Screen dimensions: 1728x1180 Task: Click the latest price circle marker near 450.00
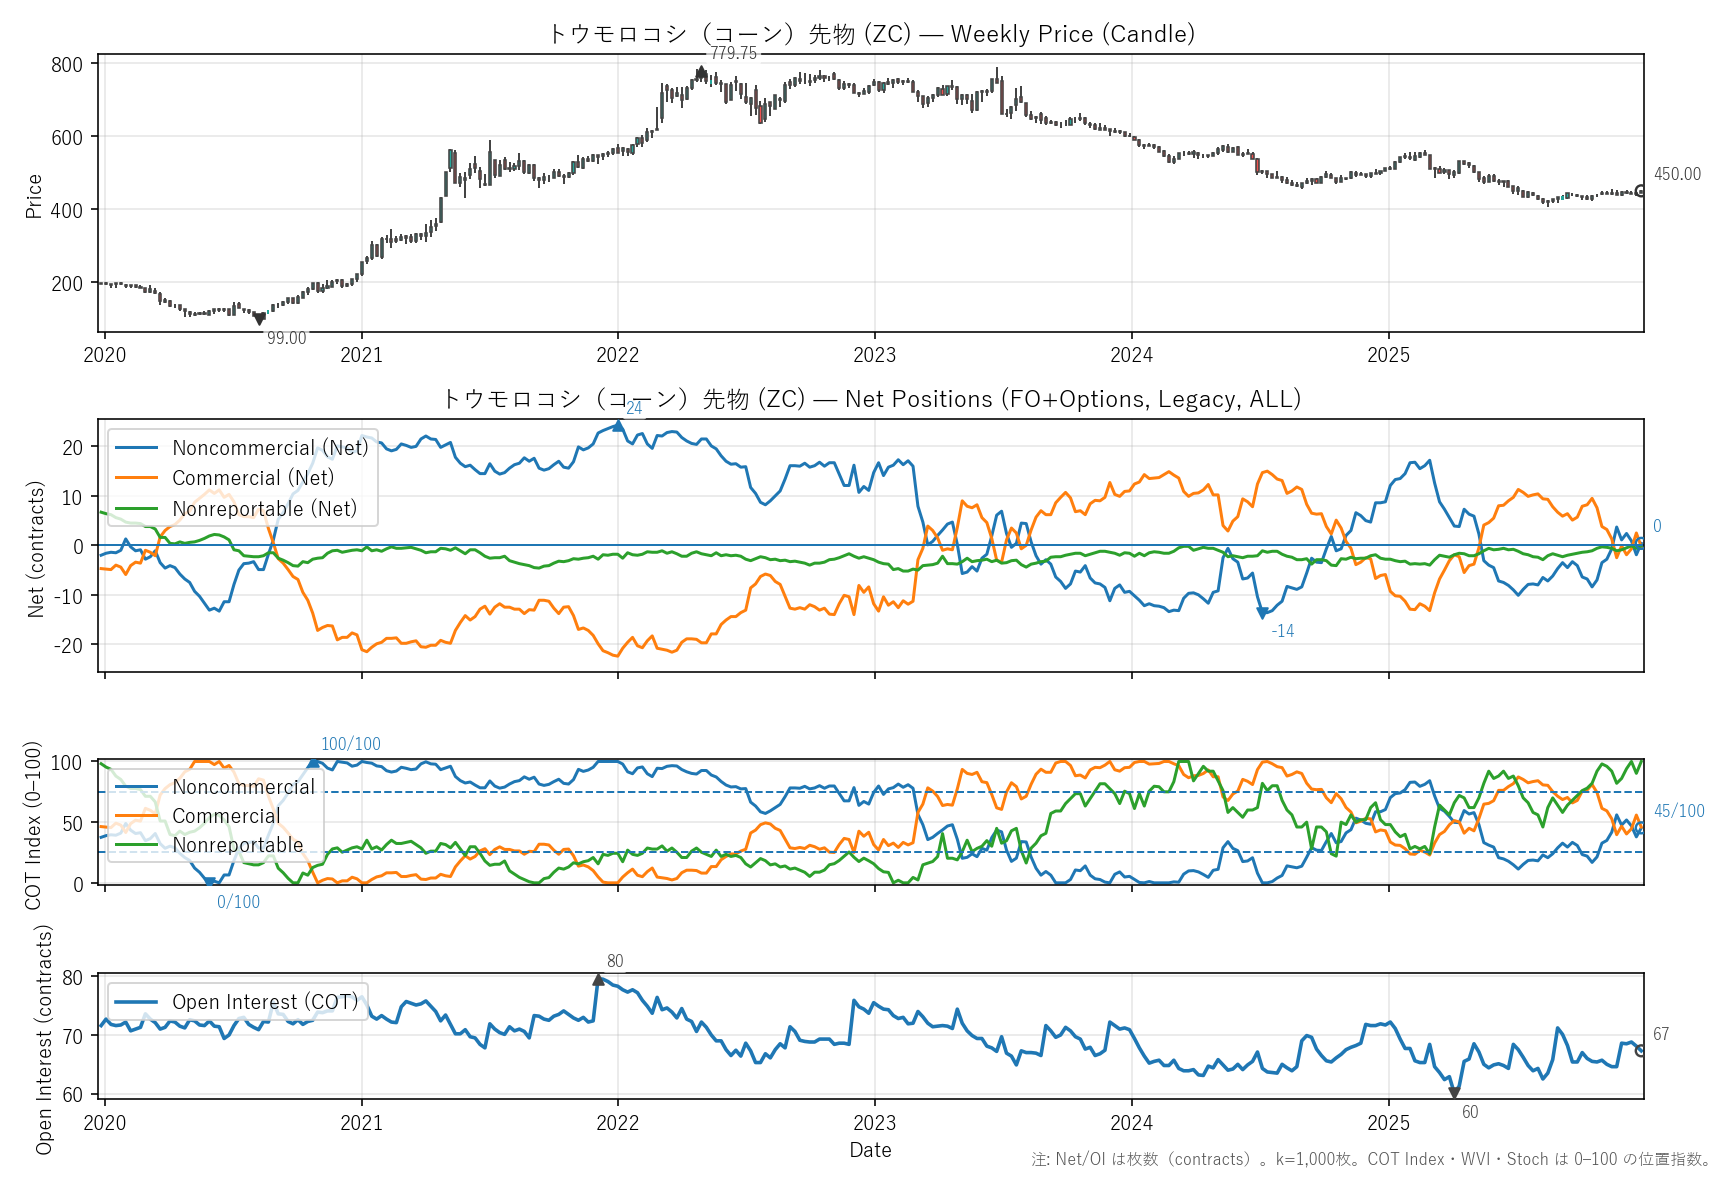pyautogui.click(x=1641, y=191)
